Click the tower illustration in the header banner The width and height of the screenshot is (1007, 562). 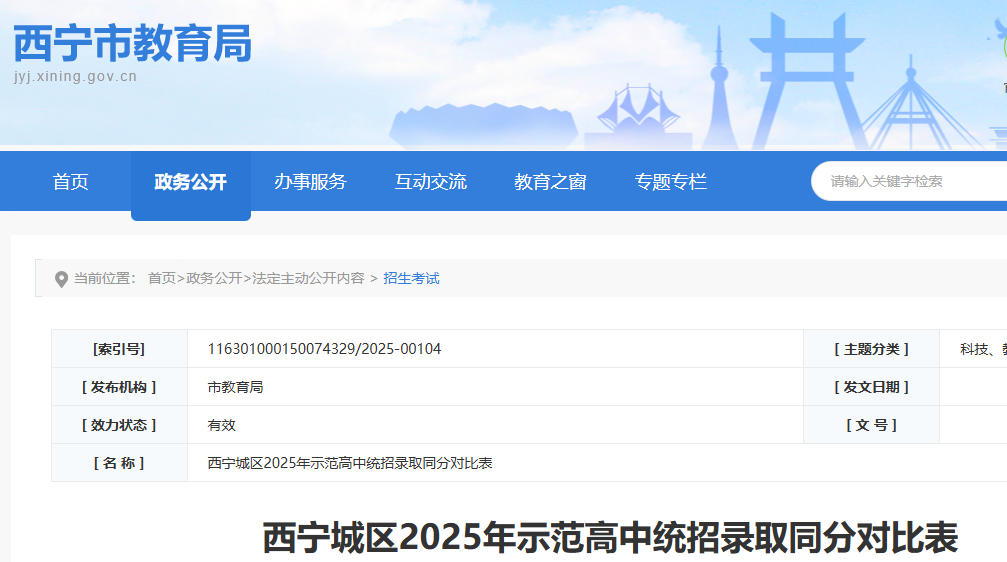coord(718,90)
